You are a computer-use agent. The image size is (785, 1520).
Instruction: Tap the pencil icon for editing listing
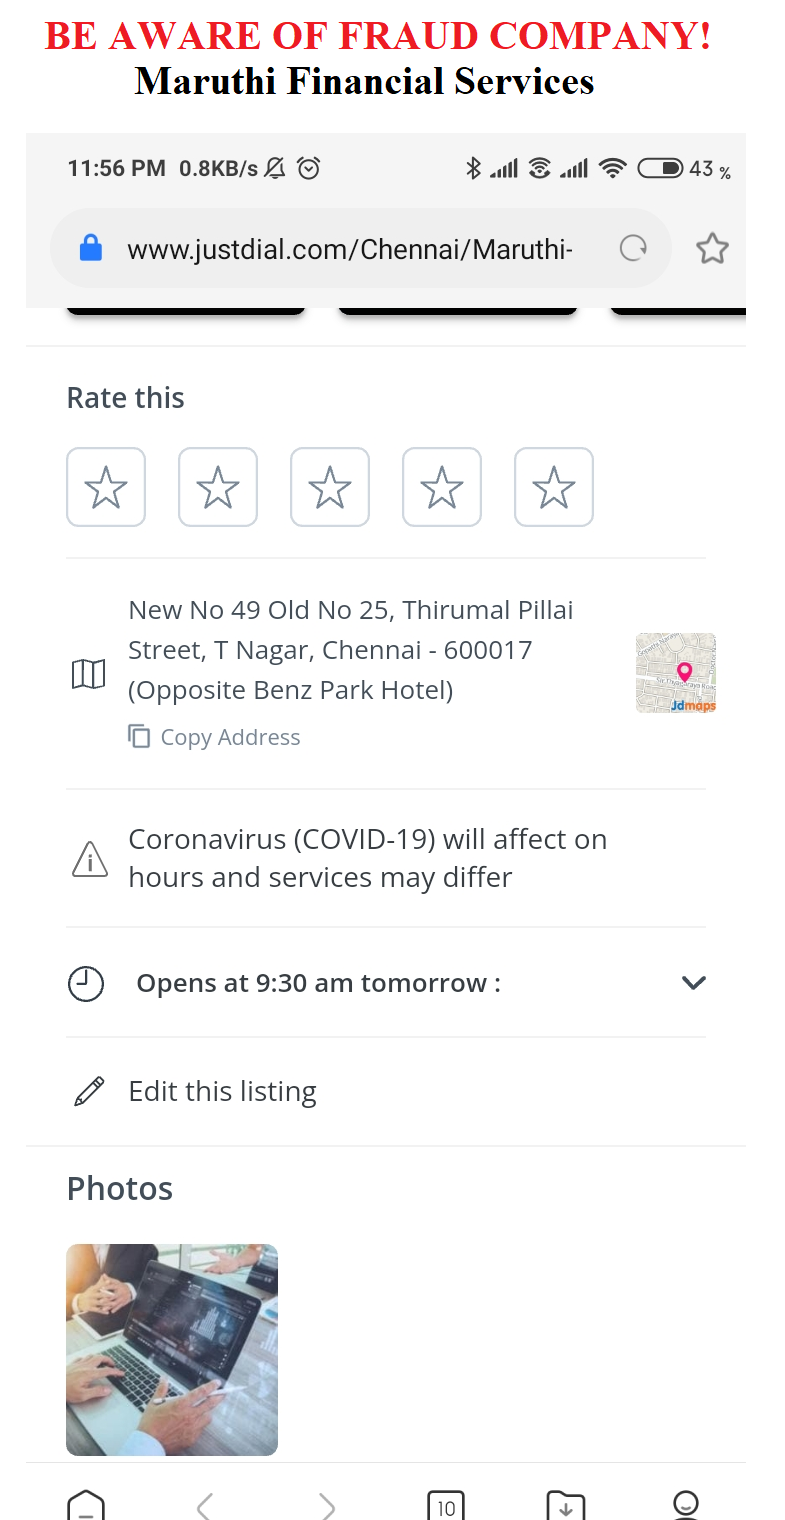pyautogui.click(x=89, y=1091)
